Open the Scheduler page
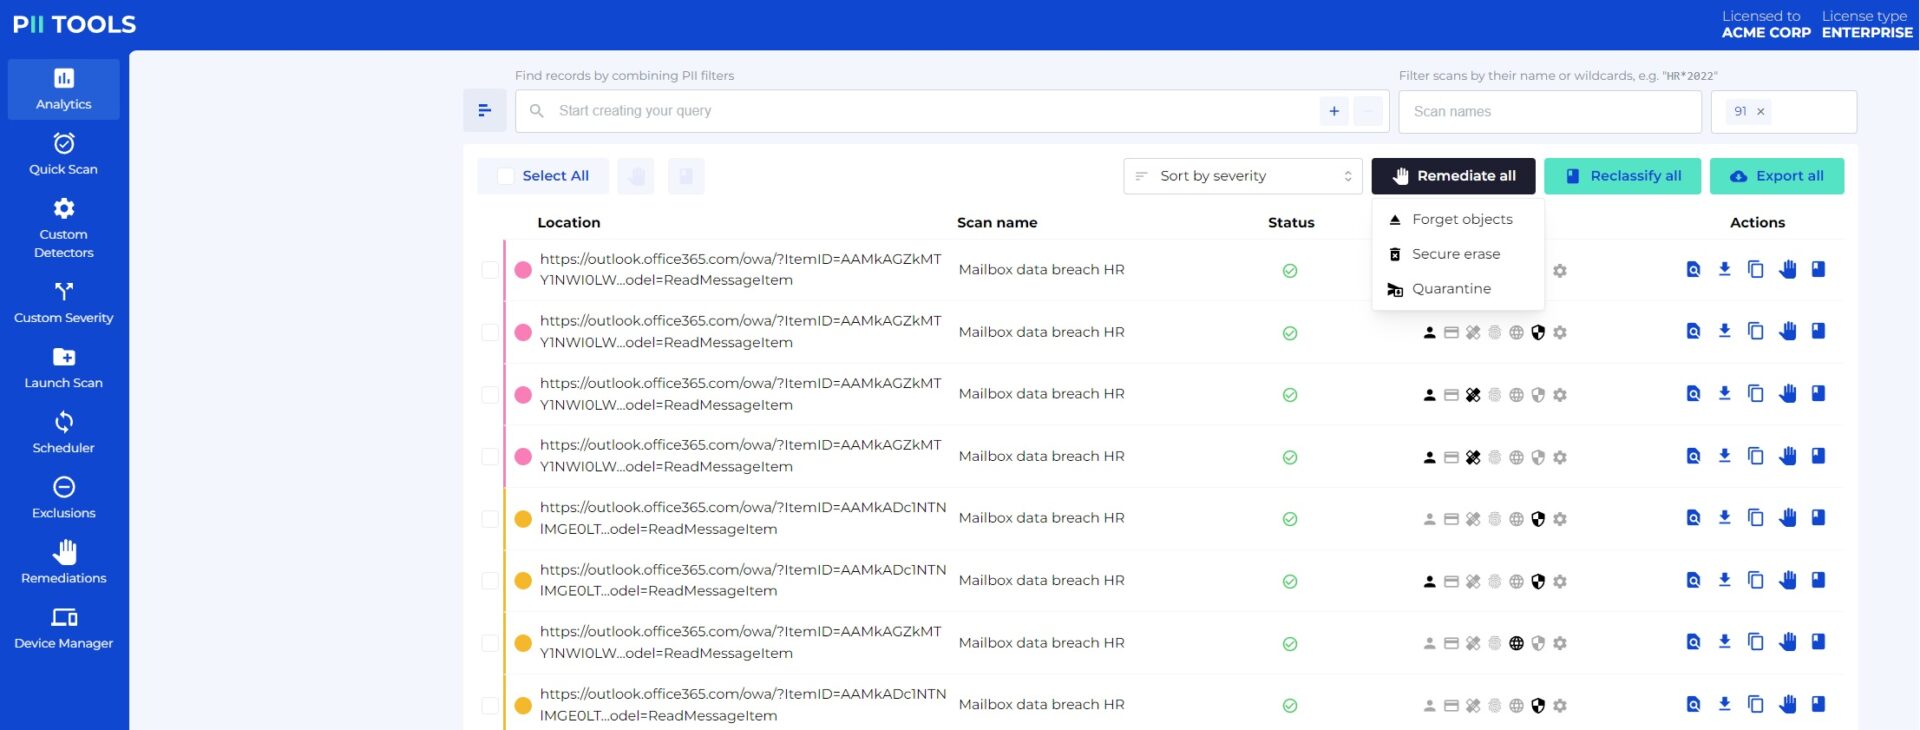Image resolution: width=1920 pixels, height=730 pixels. click(64, 433)
